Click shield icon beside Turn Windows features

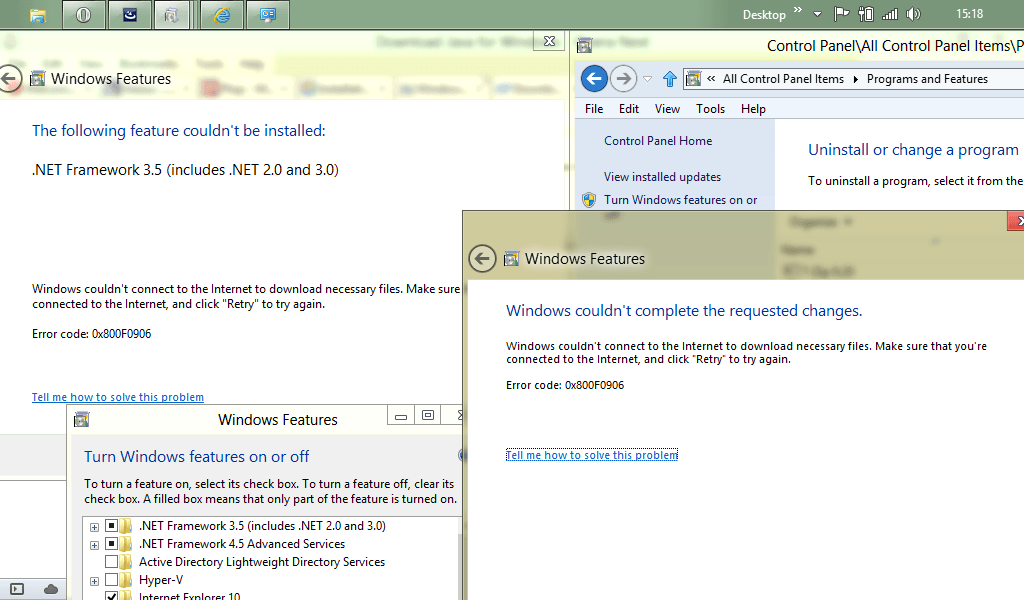[589, 200]
